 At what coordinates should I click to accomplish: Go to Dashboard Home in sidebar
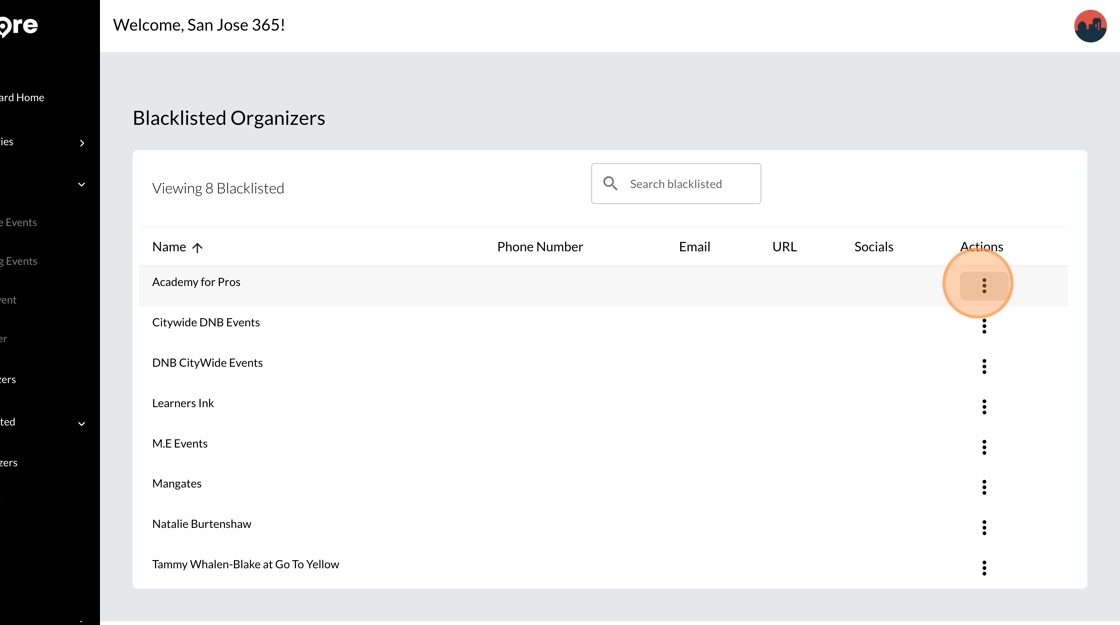point(23,98)
